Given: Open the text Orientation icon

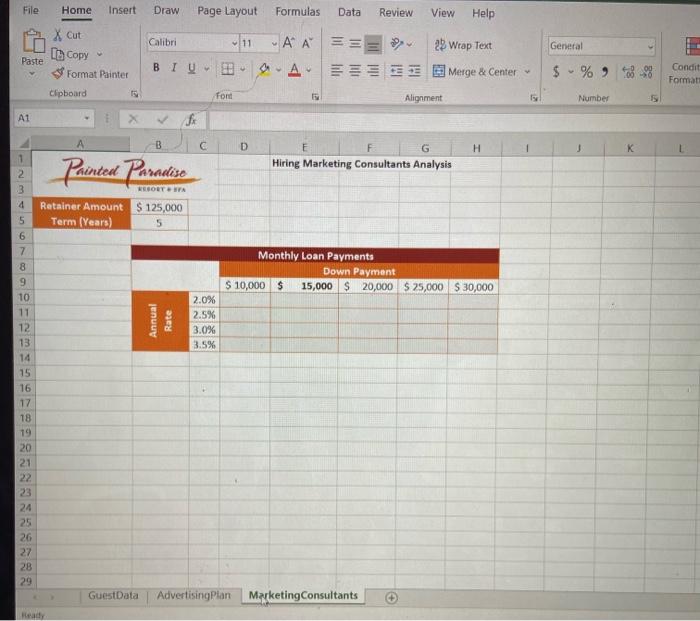Looking at the screenshot, I should (397, 44).
